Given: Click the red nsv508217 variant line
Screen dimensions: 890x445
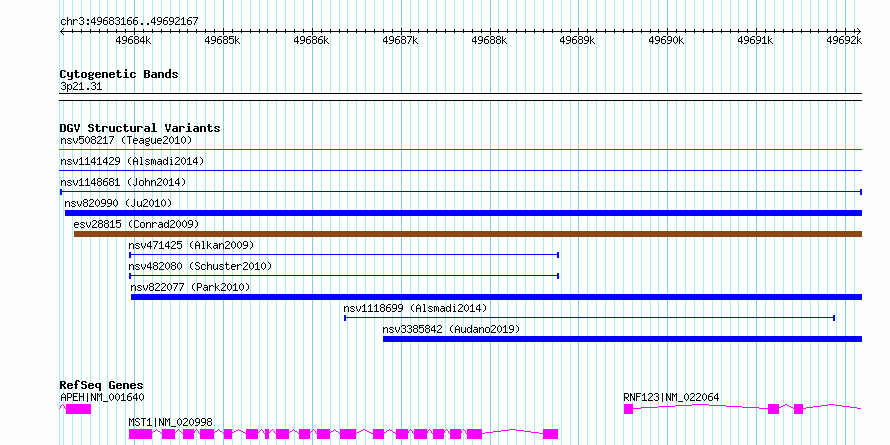Looking at the screenshot, I should click(x=460, y=150).
